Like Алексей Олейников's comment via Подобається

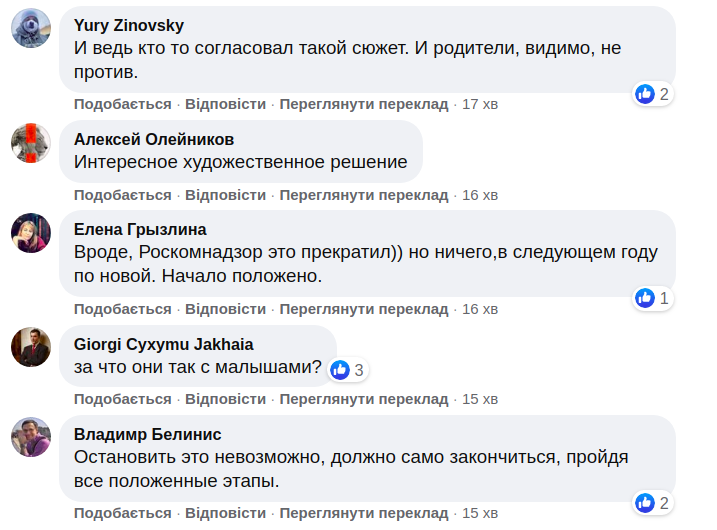122,195
